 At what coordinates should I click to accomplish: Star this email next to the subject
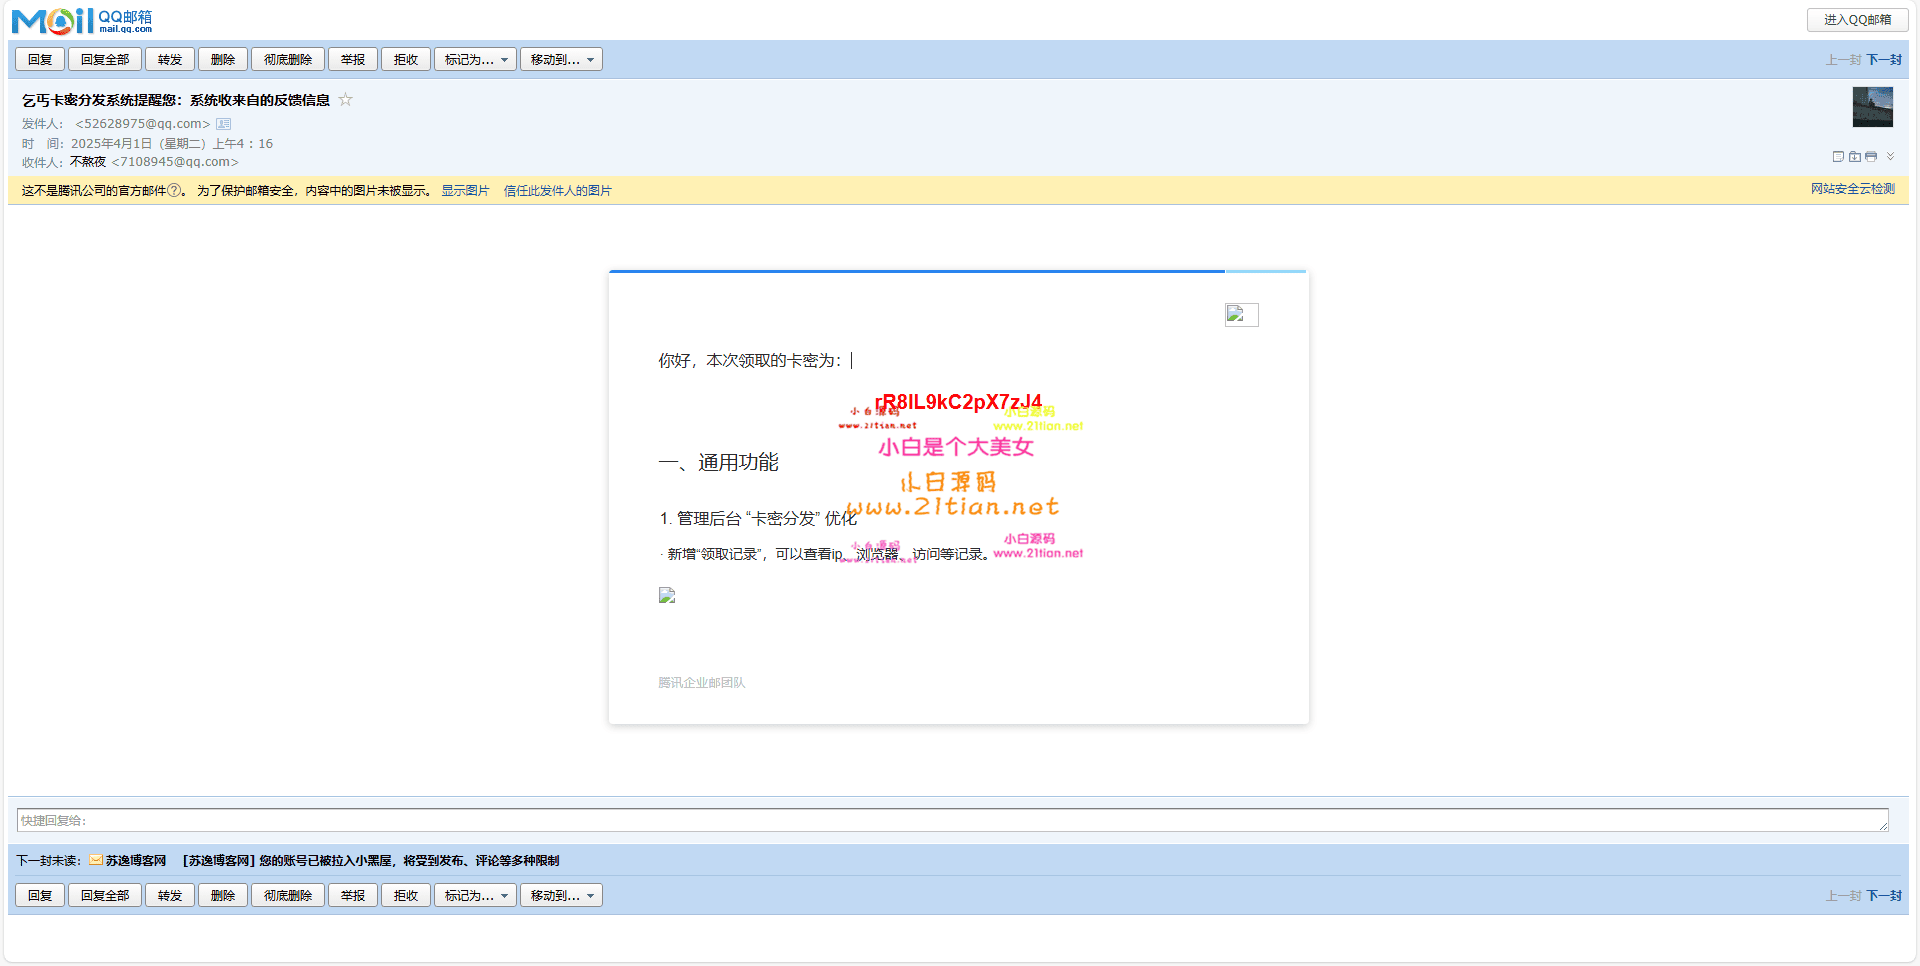(346, 99)
